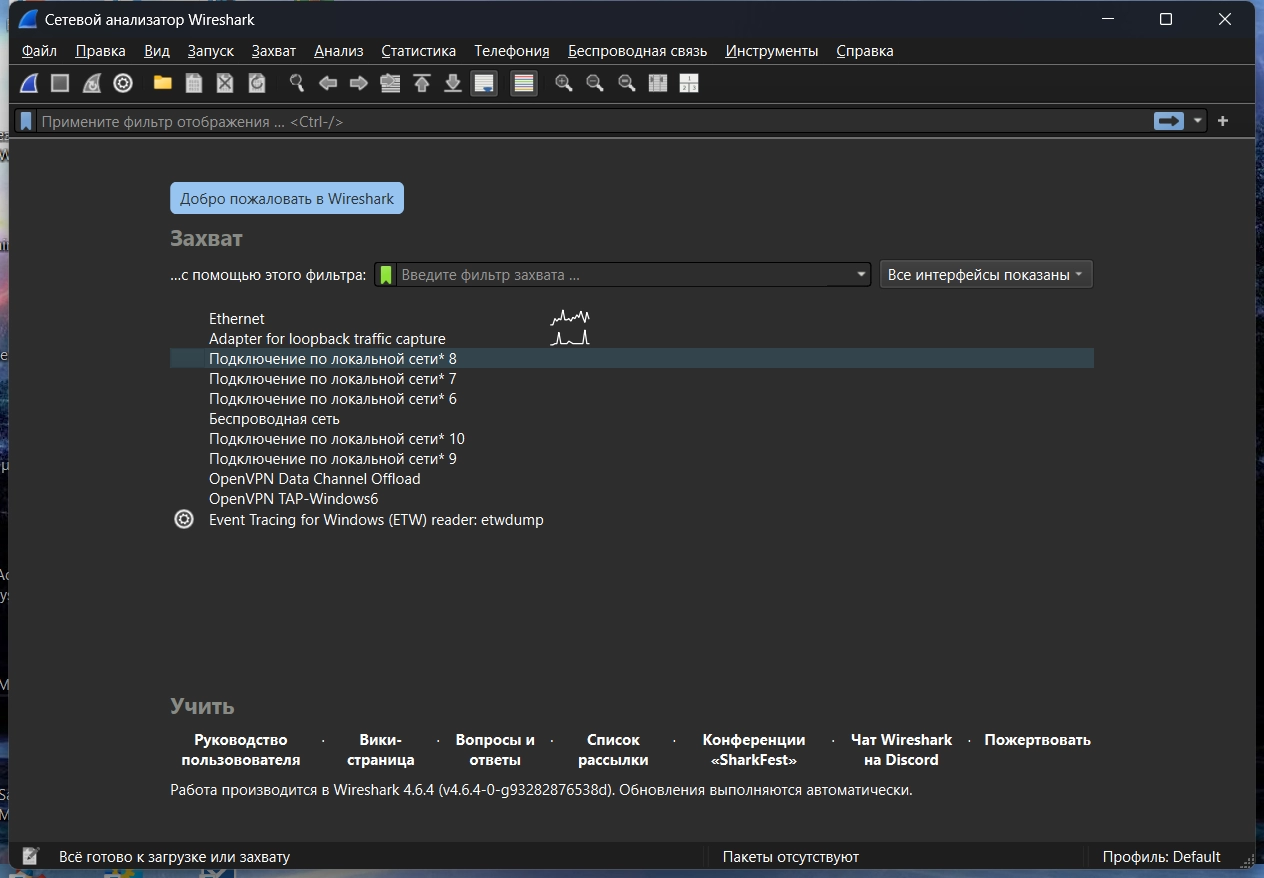Open capture options gear in toolbar
The image size is (1264, 878).
123,84
